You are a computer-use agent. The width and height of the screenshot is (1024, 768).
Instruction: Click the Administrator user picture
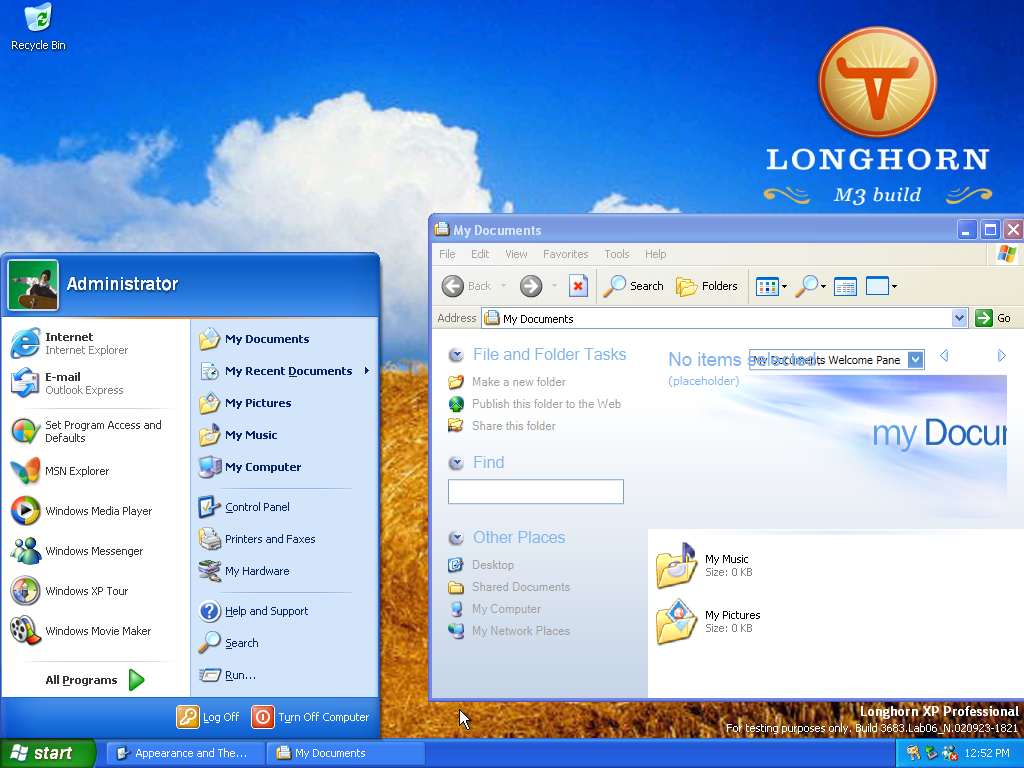[33, 285]
